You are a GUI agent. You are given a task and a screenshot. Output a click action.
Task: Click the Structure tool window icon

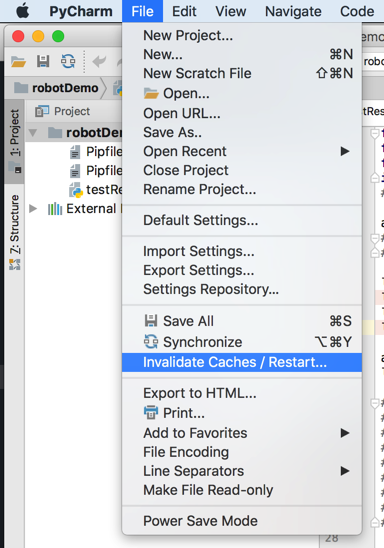(x=14, y=265)
